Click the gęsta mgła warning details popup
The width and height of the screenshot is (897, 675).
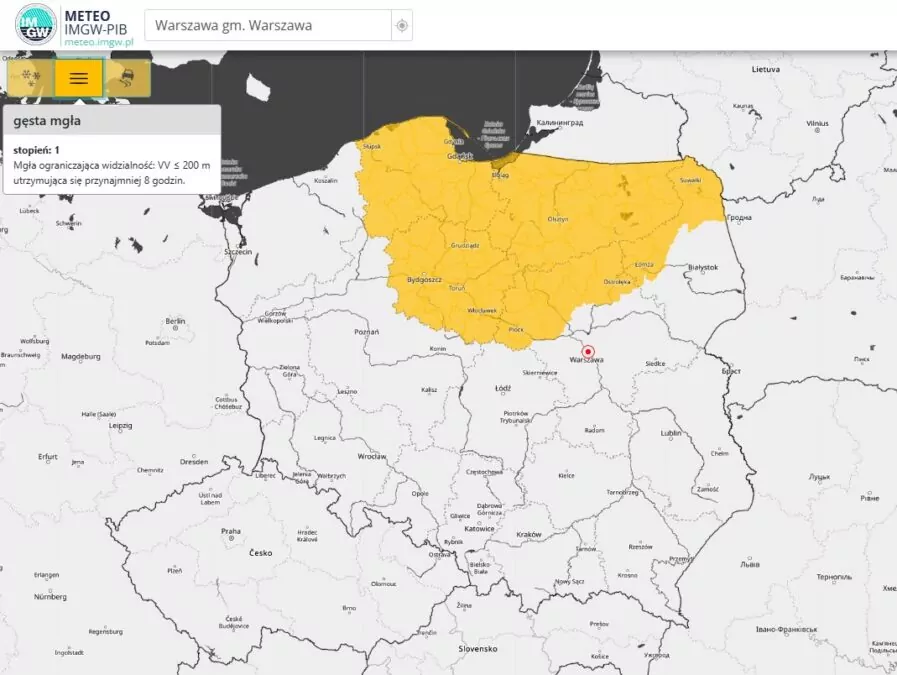(110, 150)
